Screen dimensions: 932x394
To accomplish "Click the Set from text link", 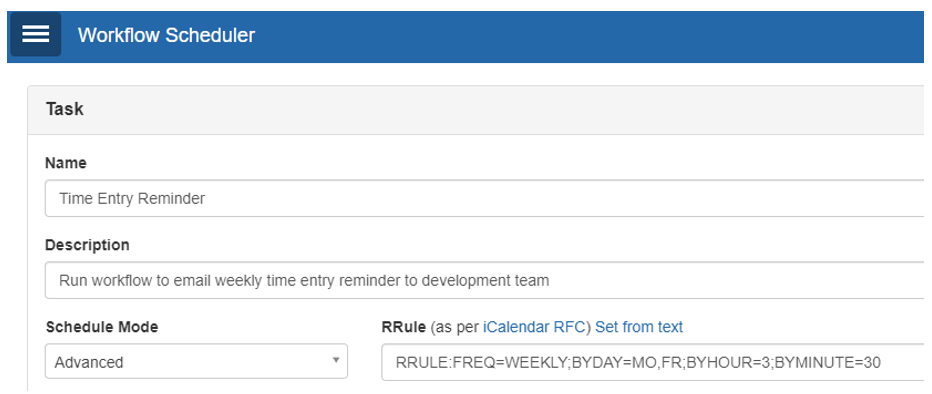I will [639, 327].
